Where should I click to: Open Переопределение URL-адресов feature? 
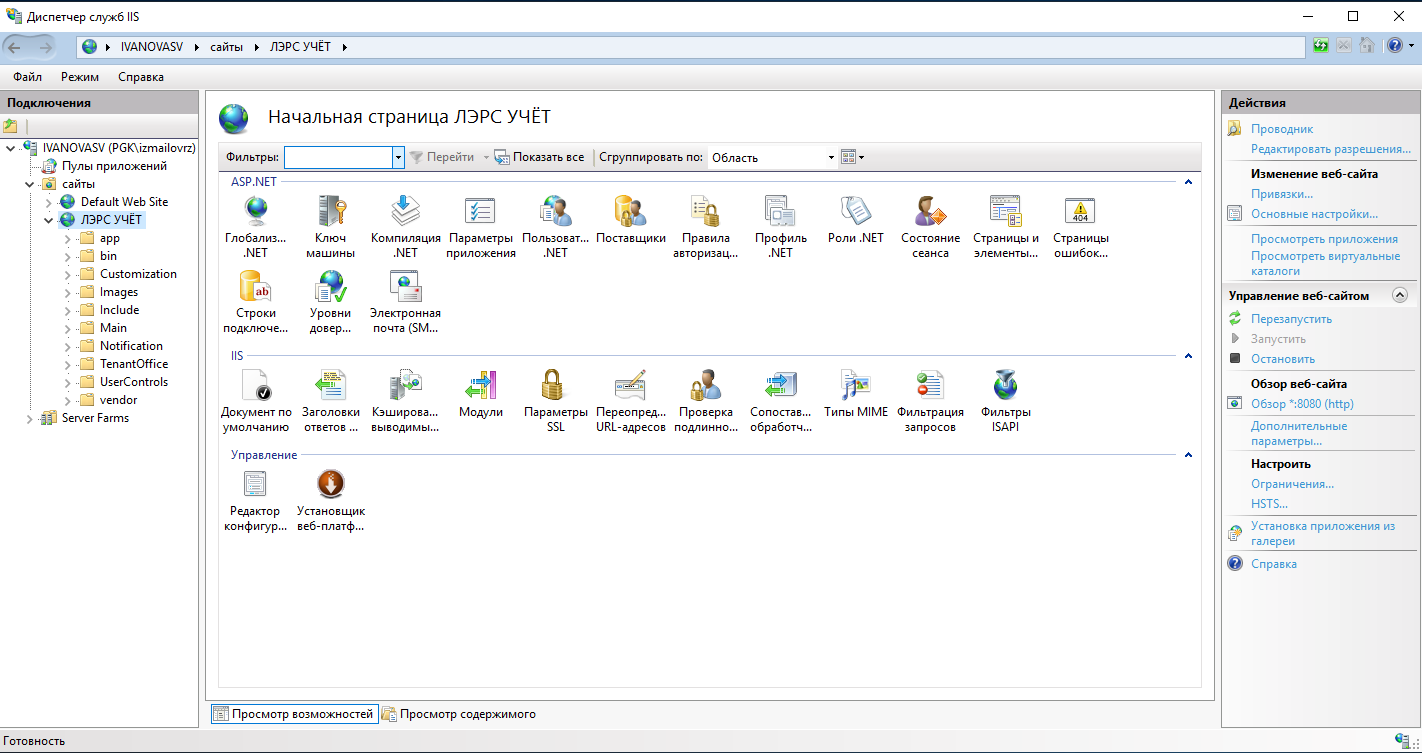pos(631,385)
